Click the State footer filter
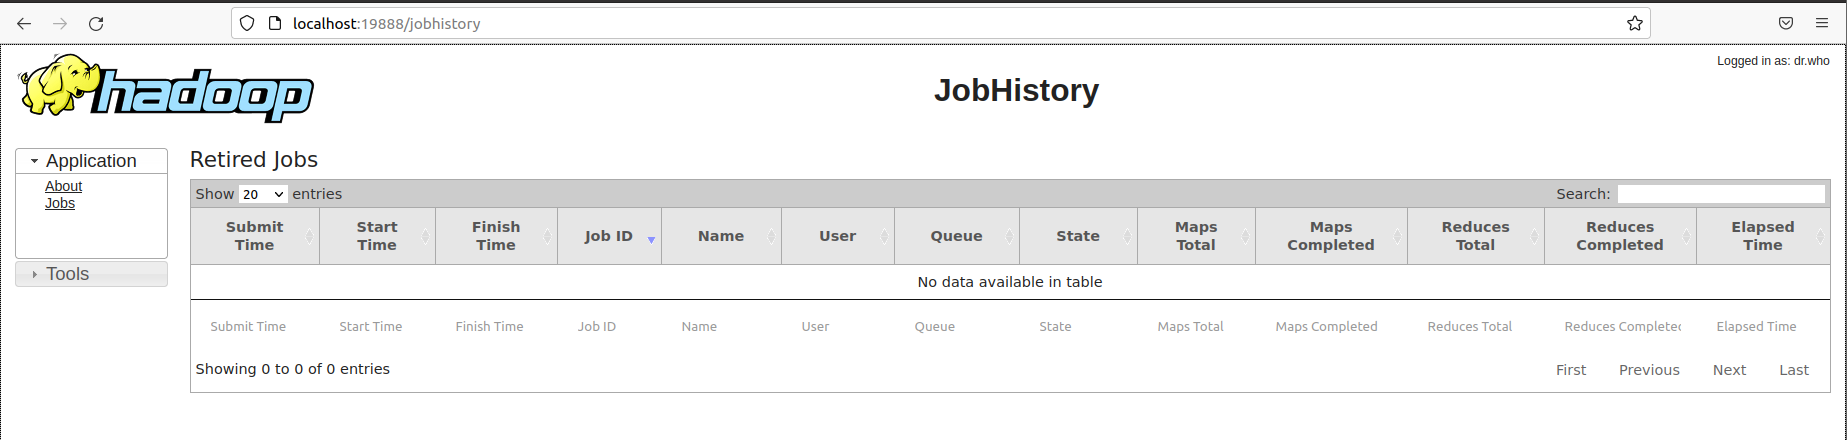Image resolution: width=1847 pixels, height=440 pixels. click(x=1078, y=326)
